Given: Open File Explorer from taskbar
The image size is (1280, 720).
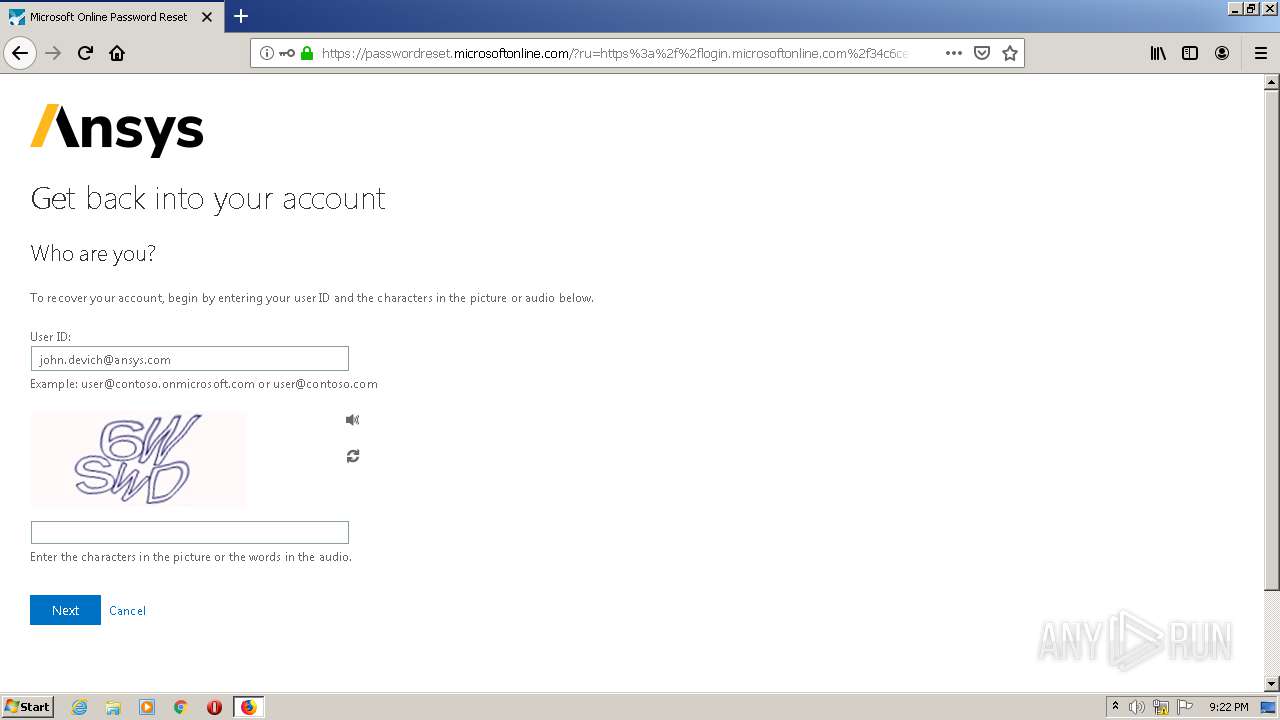Looking at the screenshot, I should (x=113, y=707).
